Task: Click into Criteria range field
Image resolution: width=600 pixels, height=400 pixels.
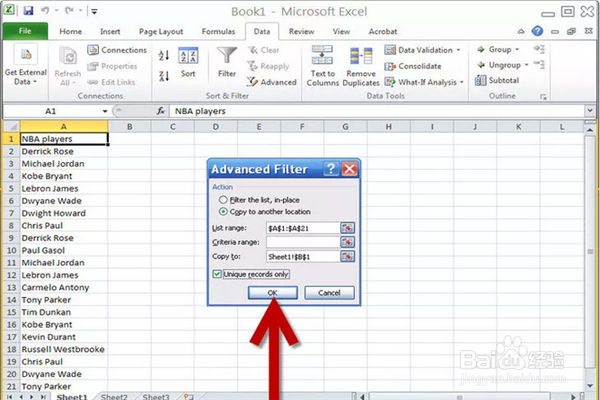Action: click(303, 242)
